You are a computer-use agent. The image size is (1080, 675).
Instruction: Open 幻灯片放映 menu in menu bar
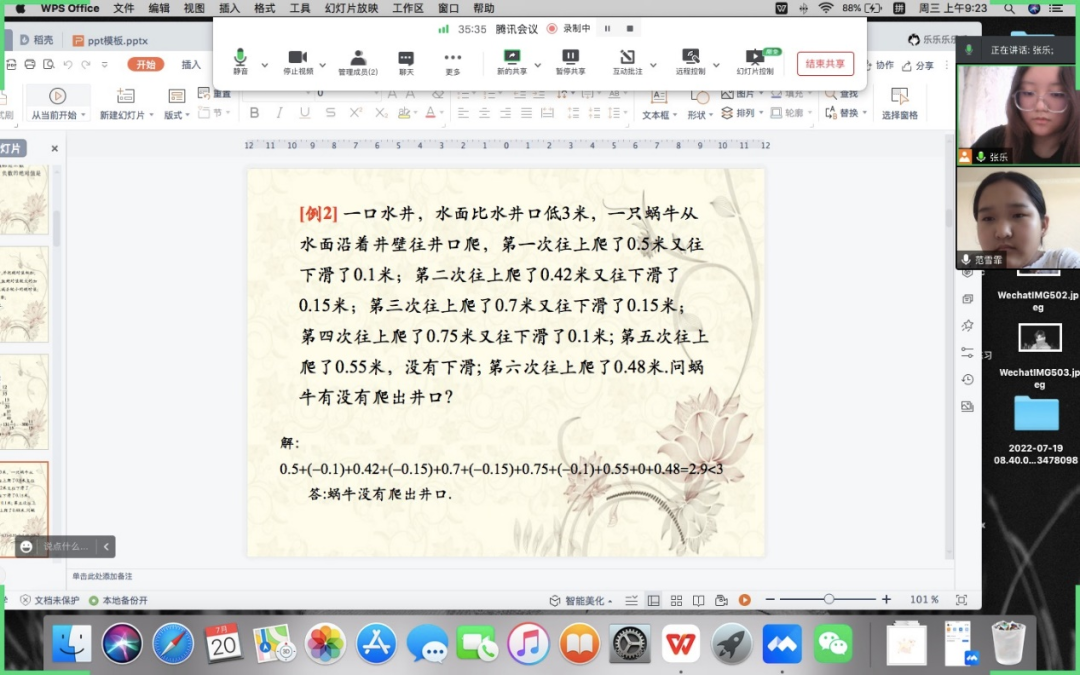[352, 8]
